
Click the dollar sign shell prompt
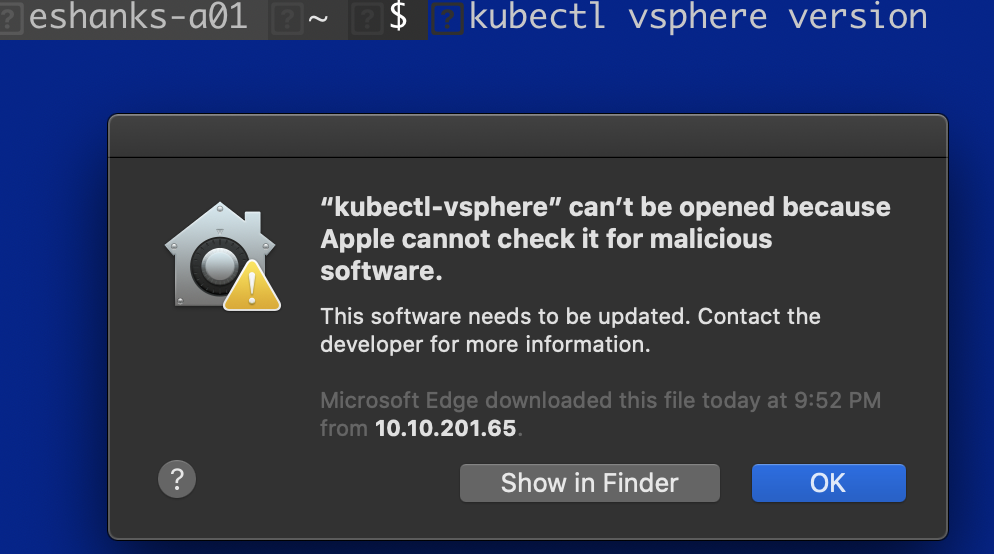coord(398,17)
